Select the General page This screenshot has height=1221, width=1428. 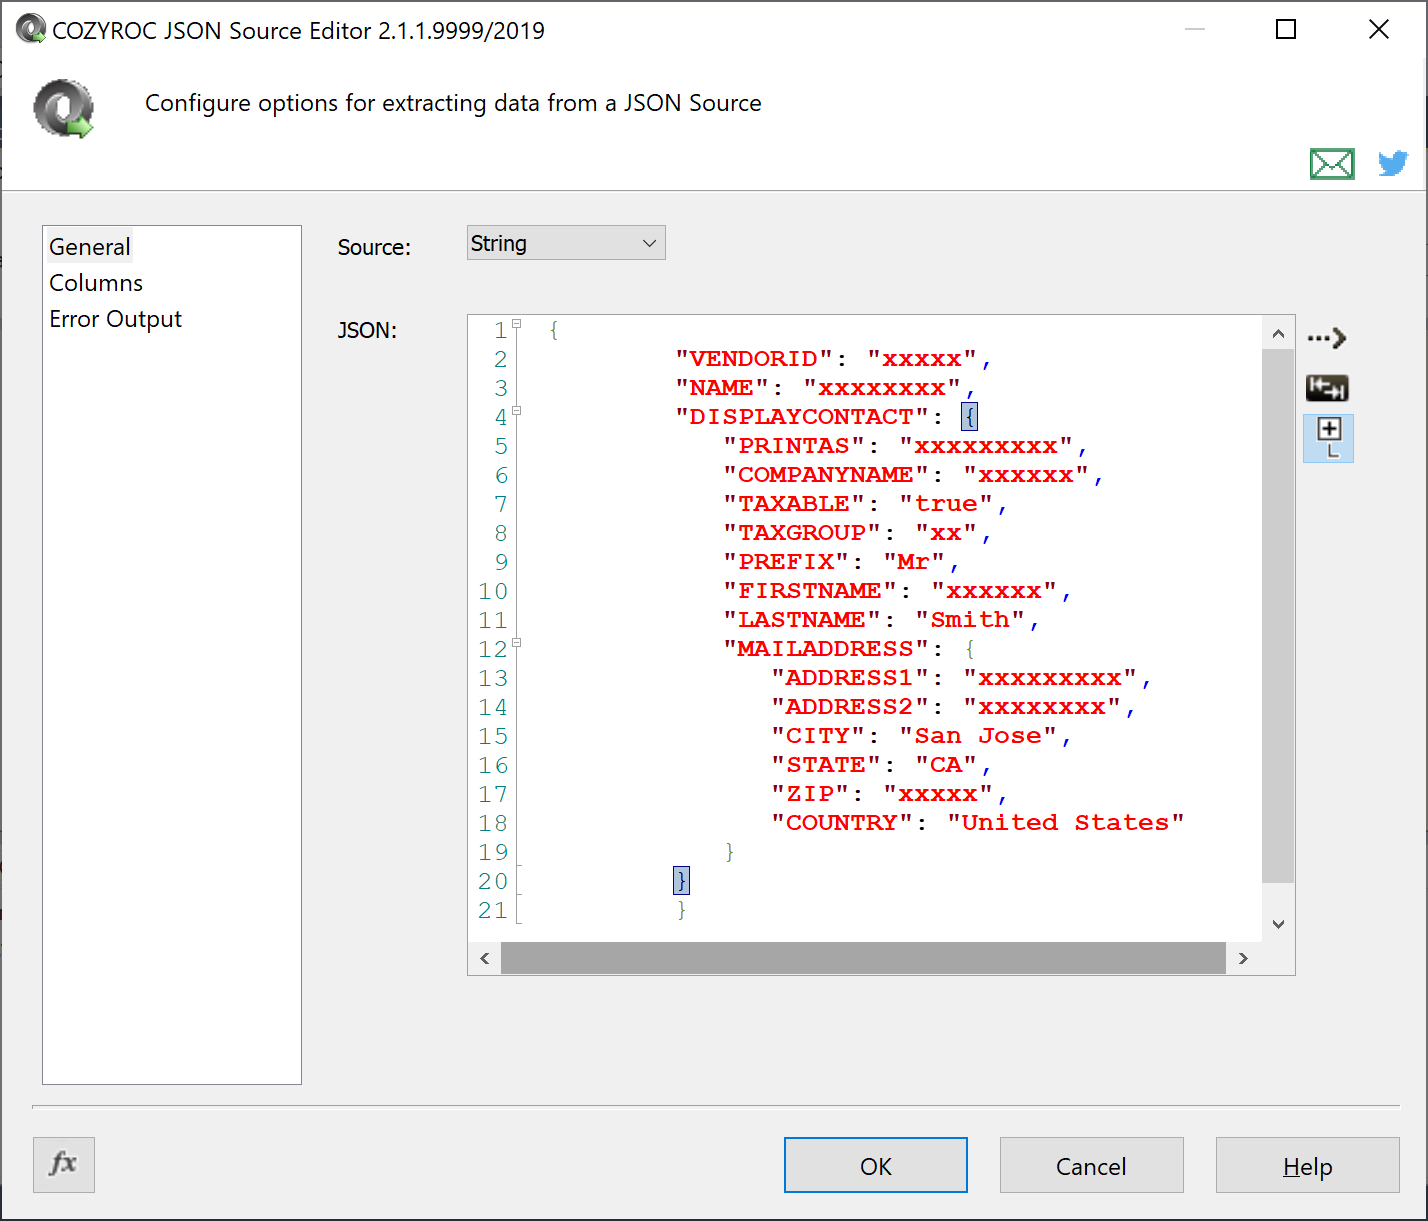[x=90, y=247]
